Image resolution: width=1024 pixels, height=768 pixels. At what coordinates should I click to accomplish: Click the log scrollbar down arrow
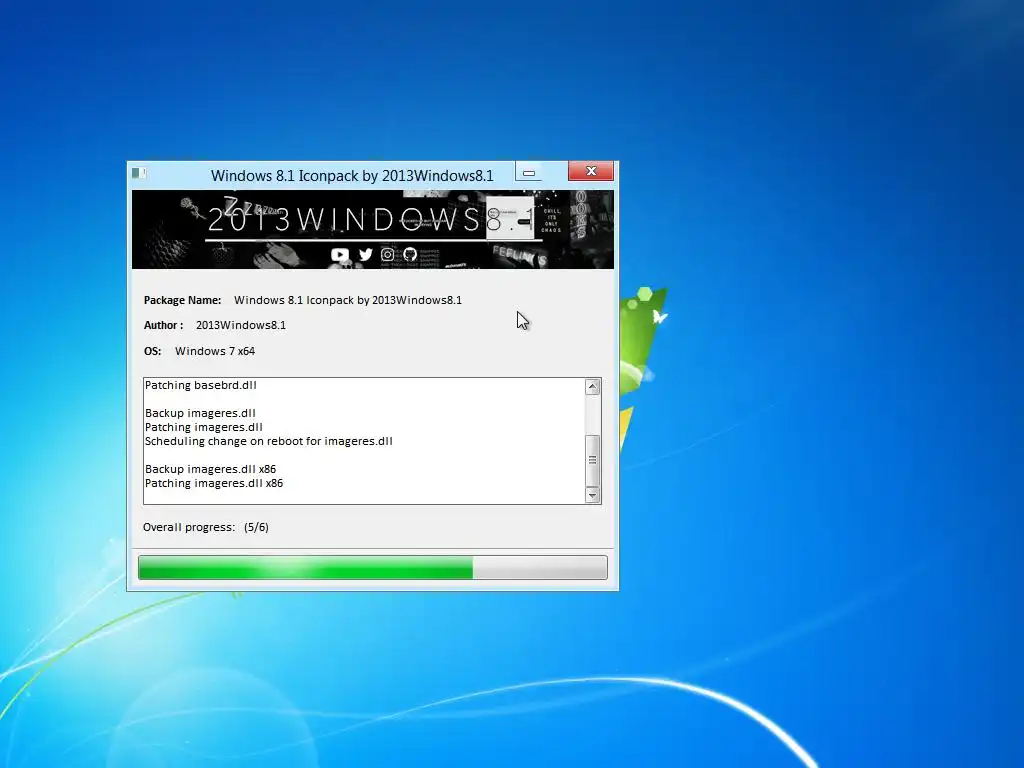tap(592, 495)
